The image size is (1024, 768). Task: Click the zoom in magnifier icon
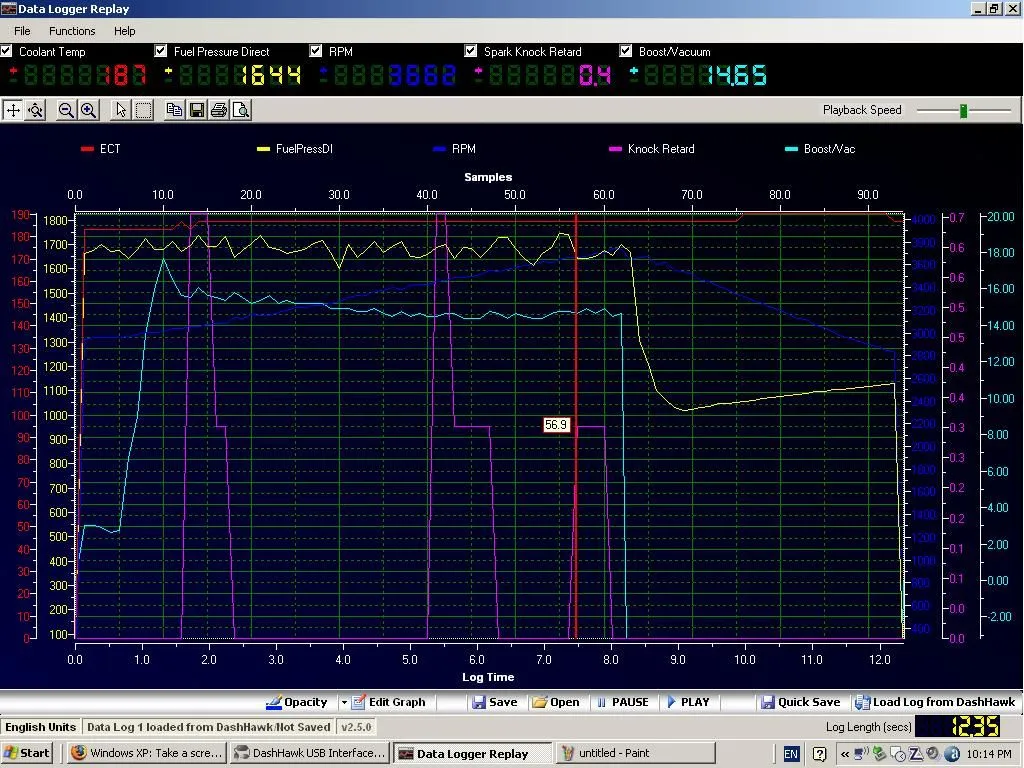88,110
